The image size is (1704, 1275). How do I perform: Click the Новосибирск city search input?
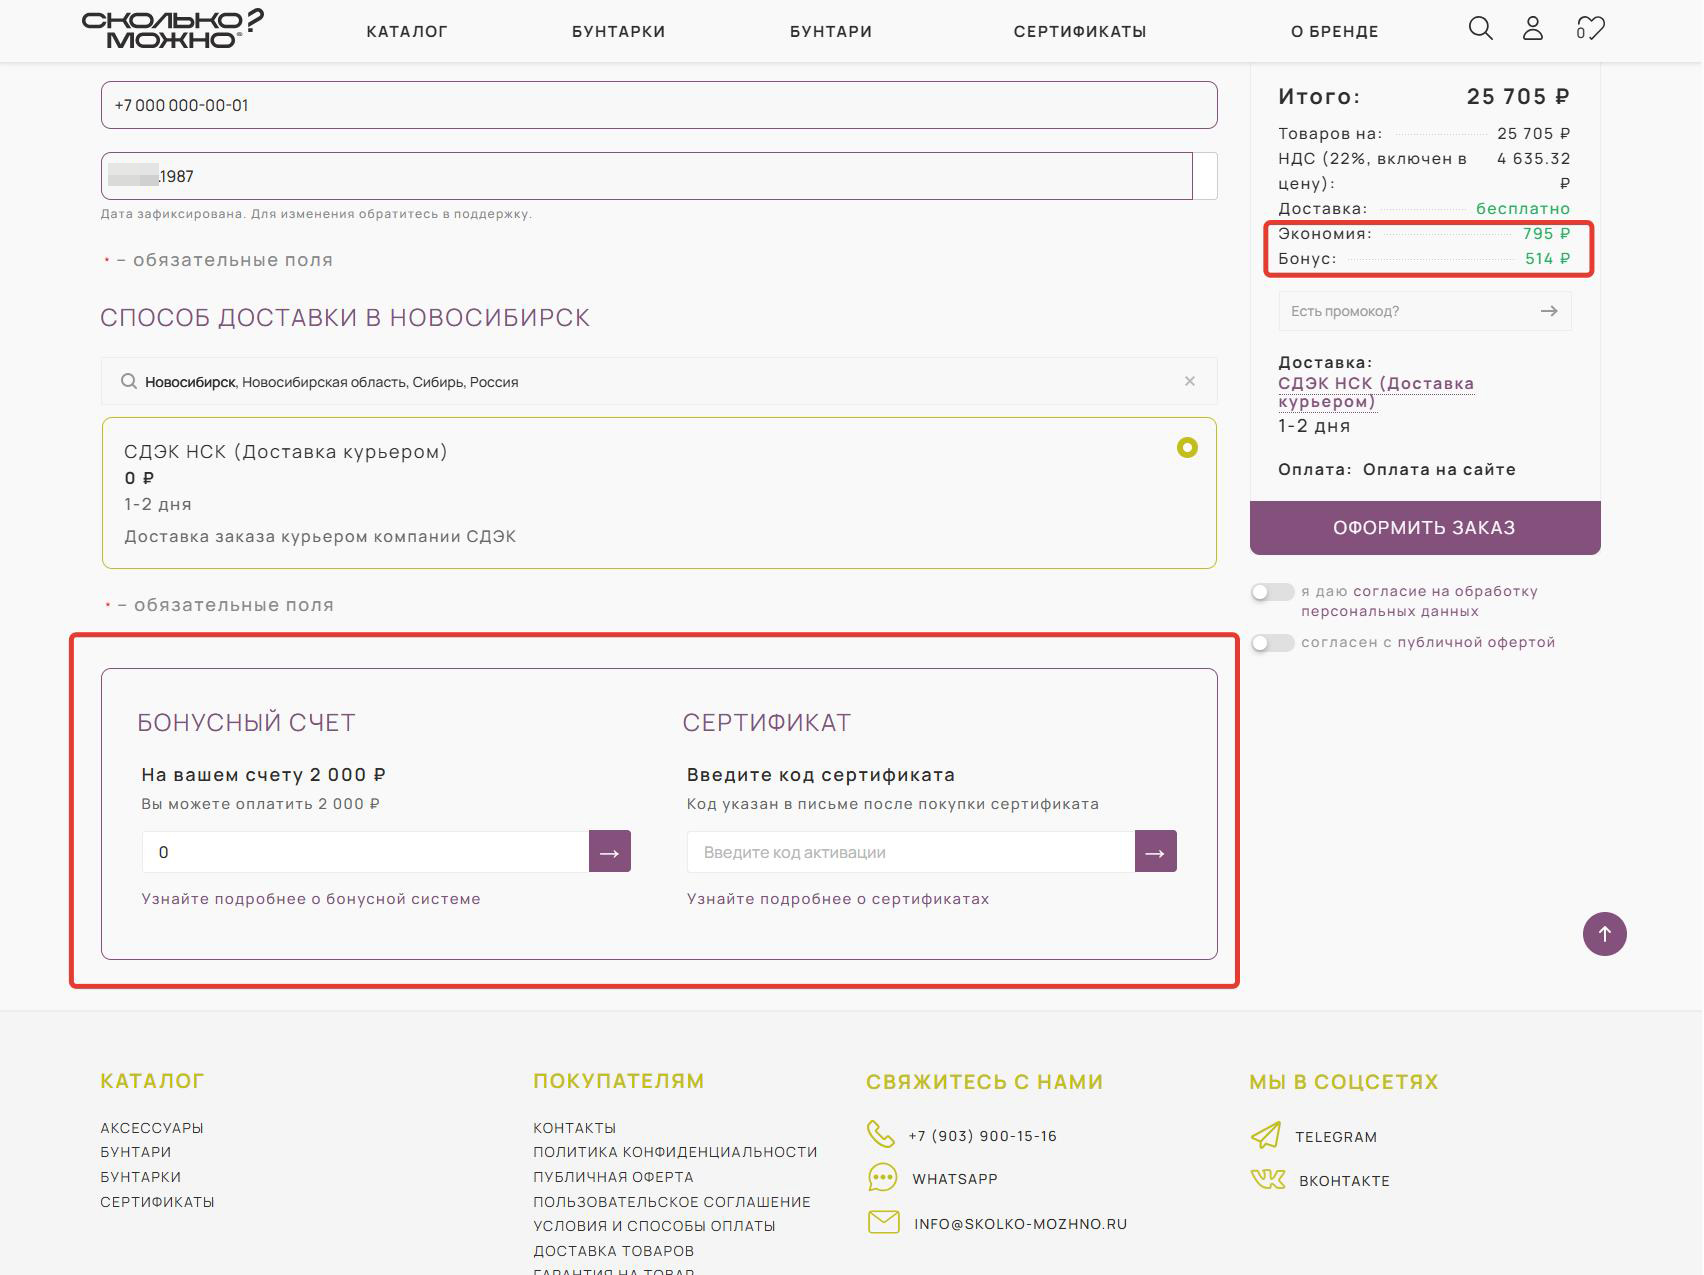659,381
